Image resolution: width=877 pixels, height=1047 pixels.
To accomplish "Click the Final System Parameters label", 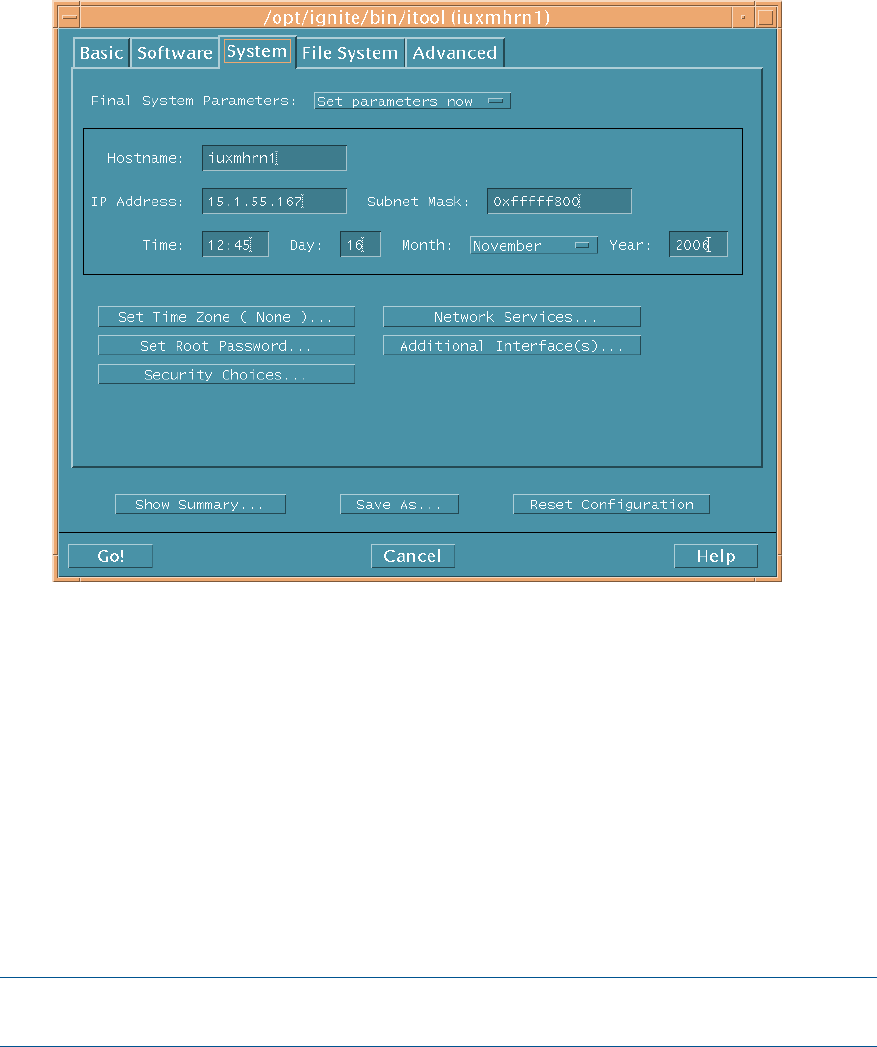I will tap(194, 101).
